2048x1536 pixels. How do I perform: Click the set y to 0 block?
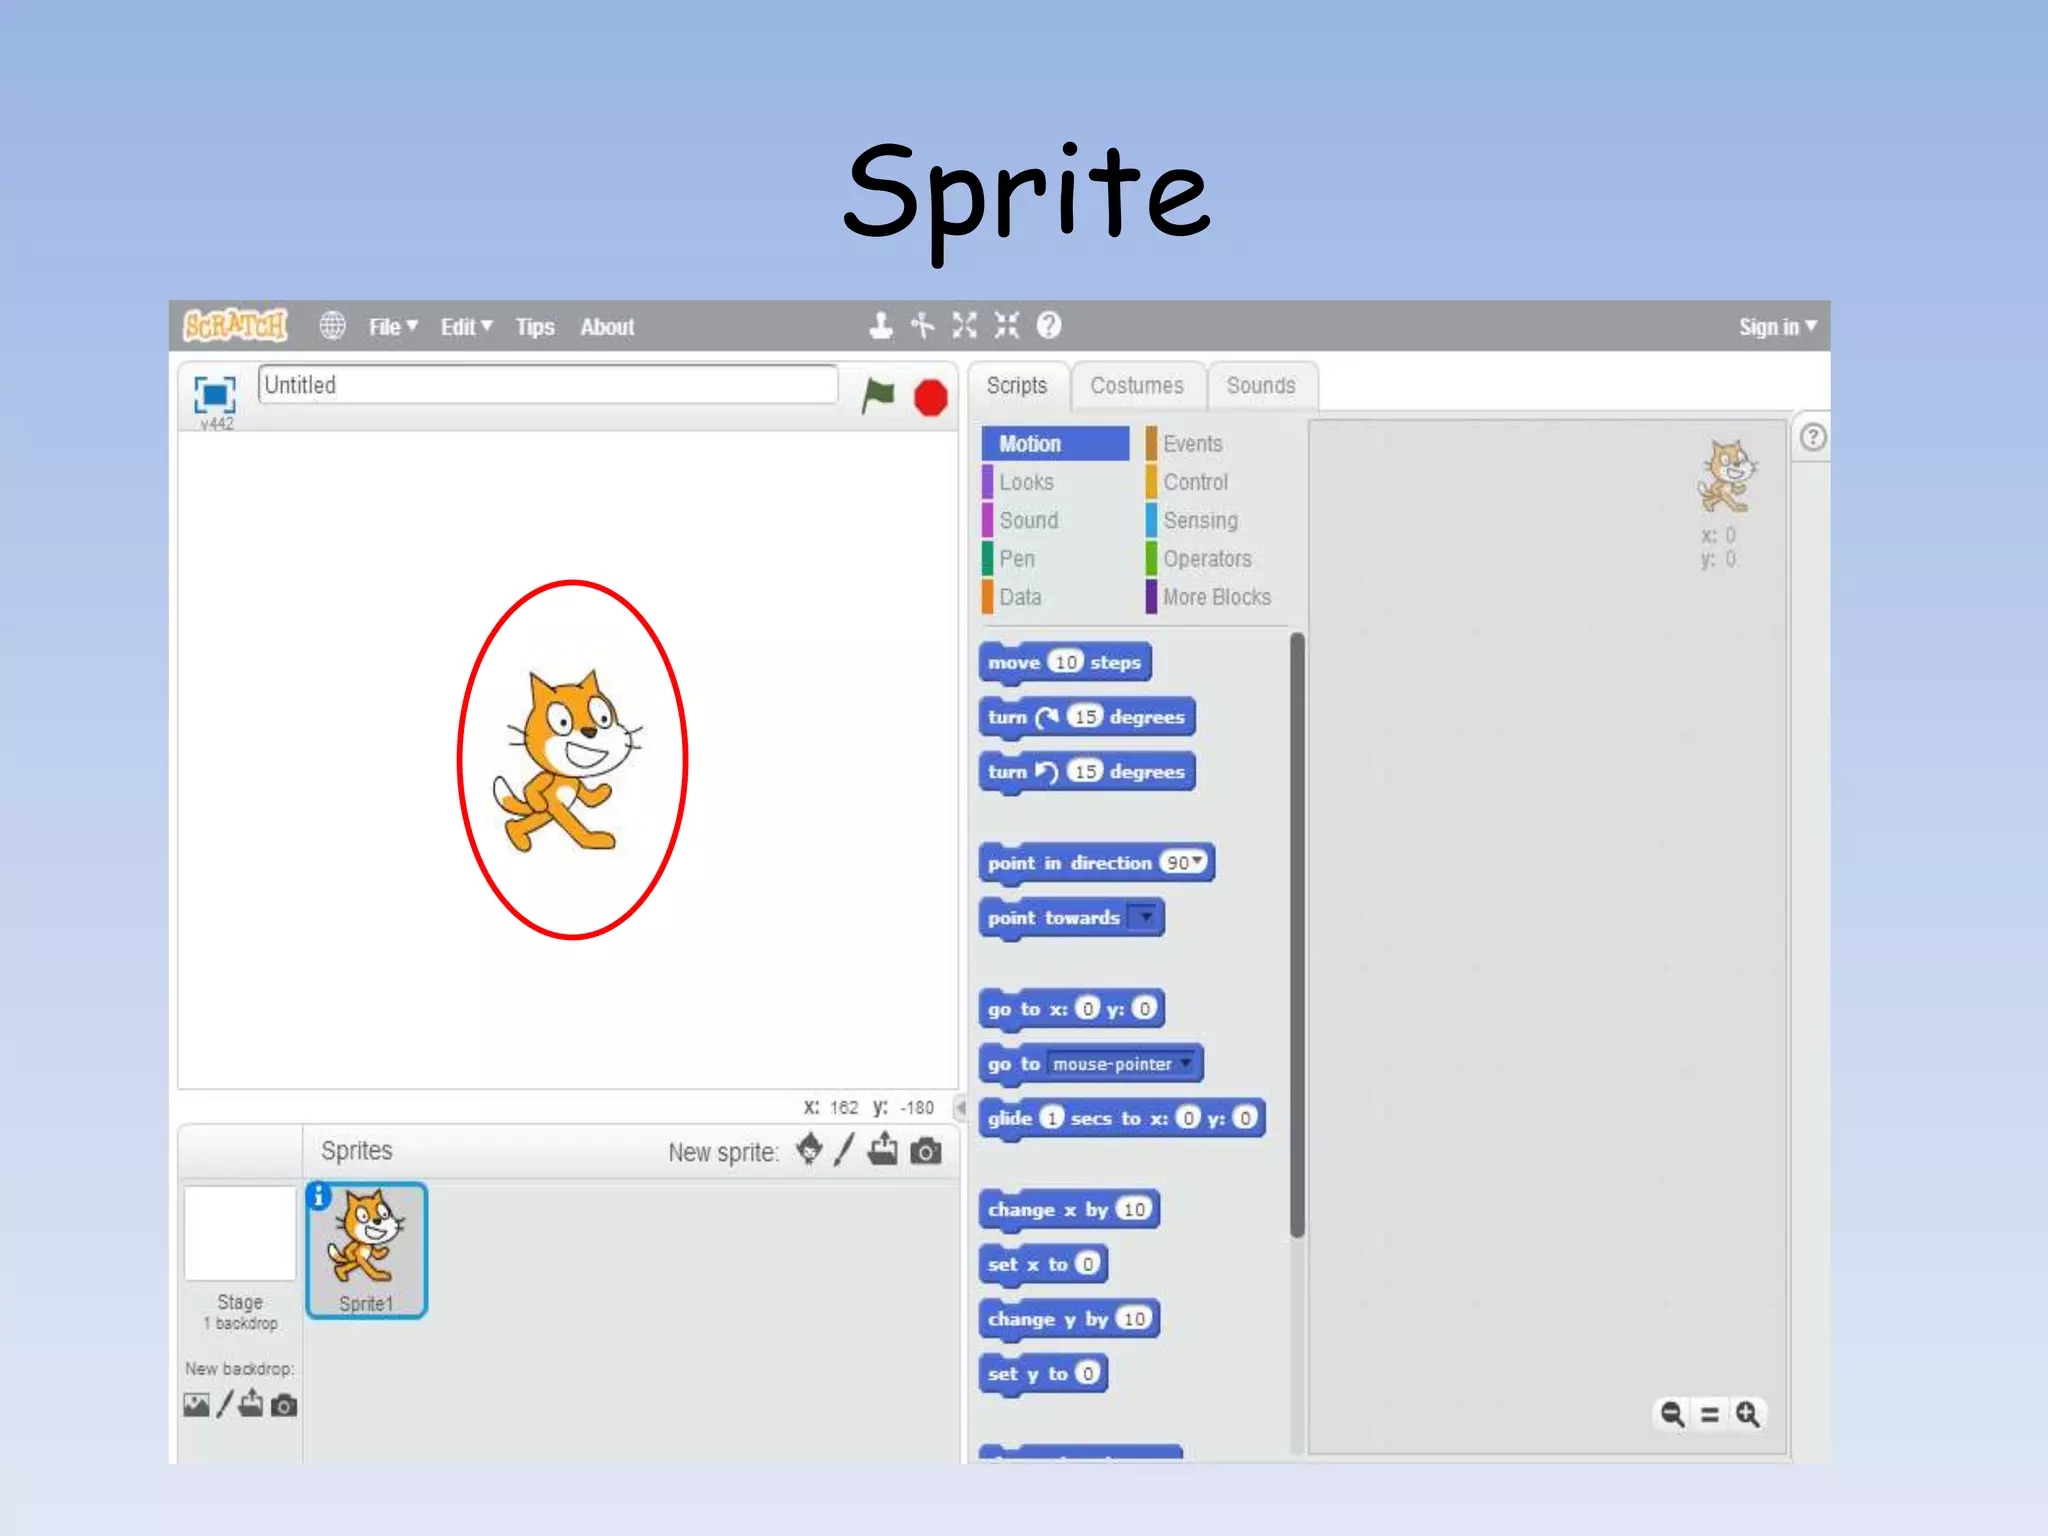coord(1043,1374)
